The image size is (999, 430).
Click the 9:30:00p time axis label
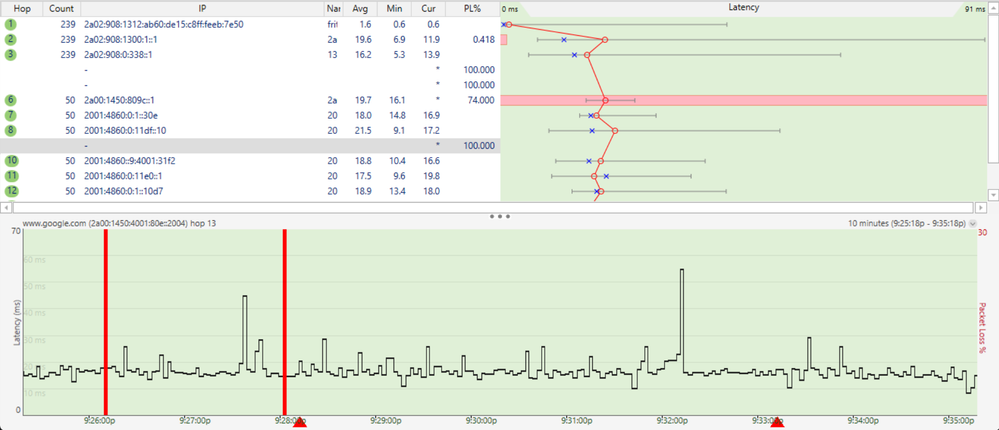tap(483, 421)
